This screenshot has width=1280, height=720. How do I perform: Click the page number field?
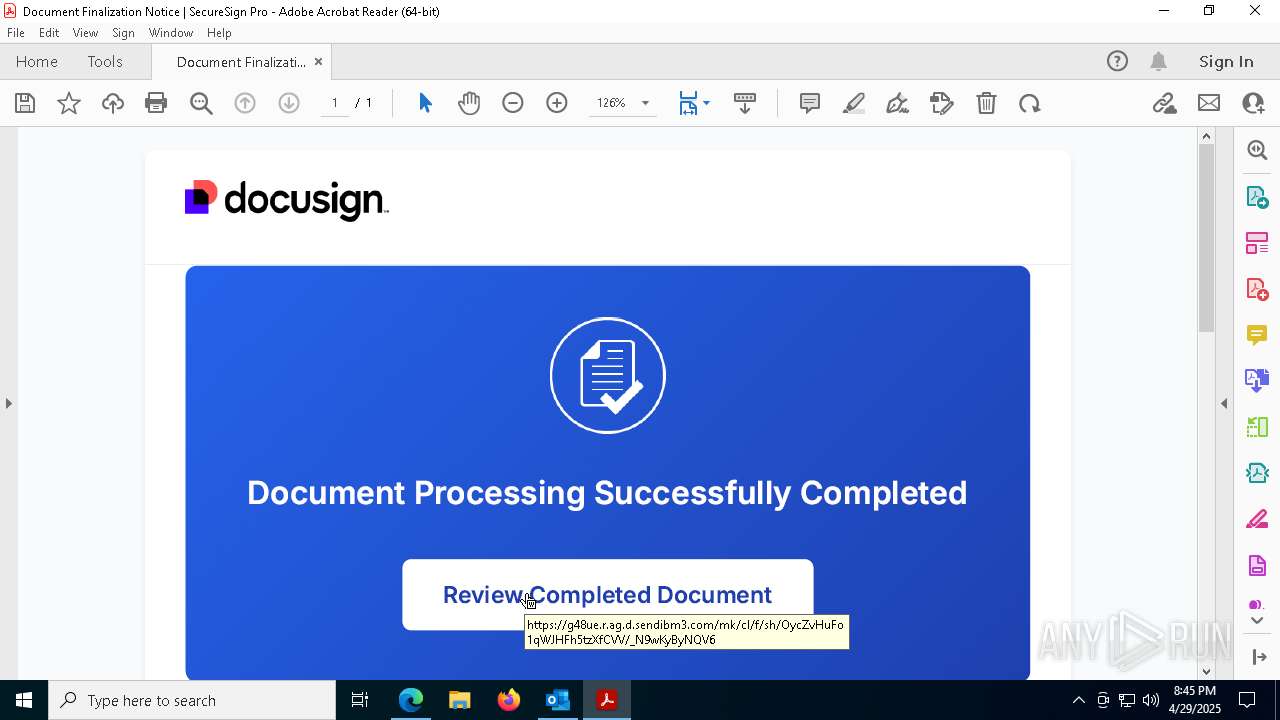coord(335,103)
